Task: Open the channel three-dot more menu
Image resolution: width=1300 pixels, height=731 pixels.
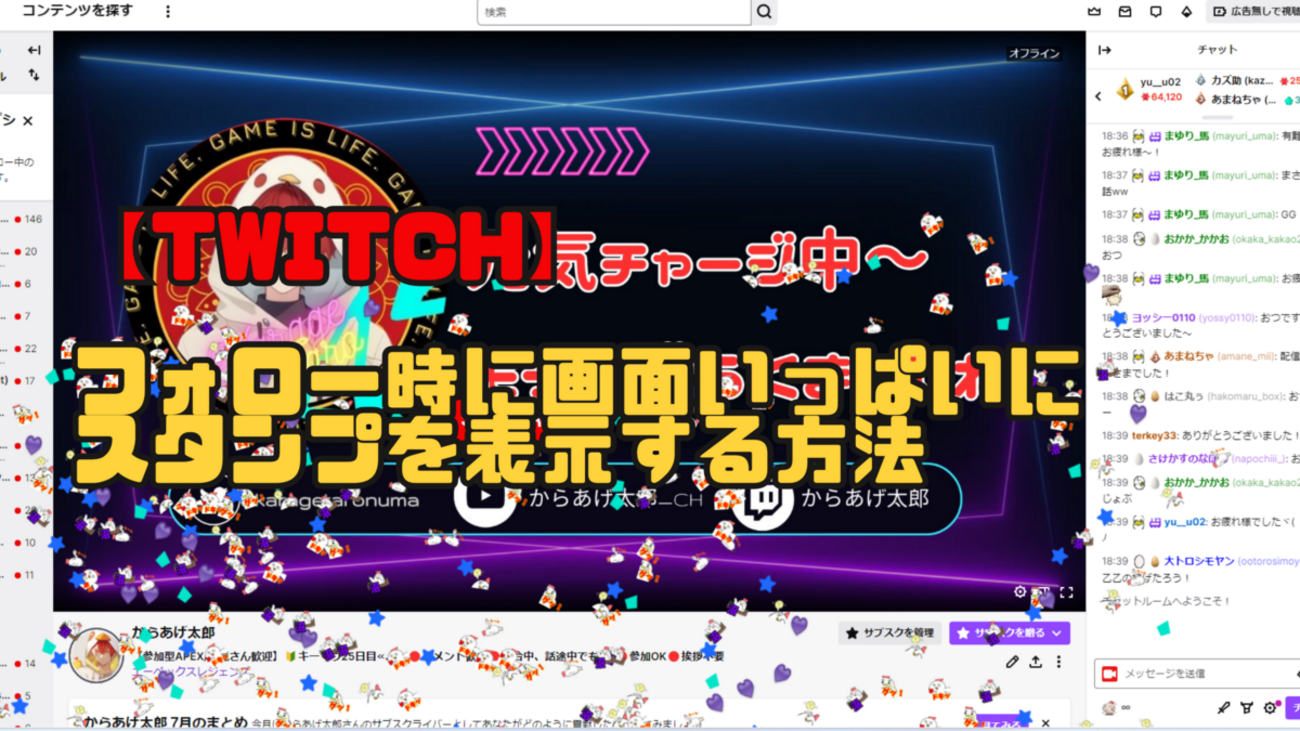Action: pyautogui.click(x=1059, y=662)
